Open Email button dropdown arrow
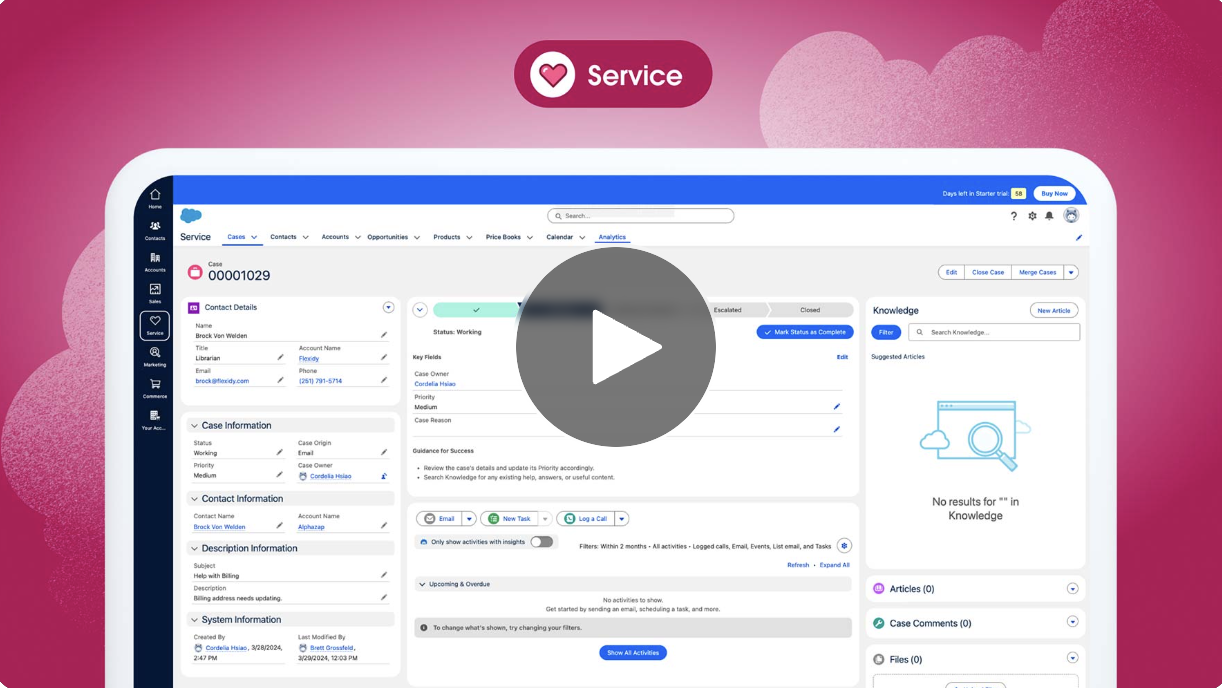This screenshot has height=688, width=1222. [x=469, y=519]
